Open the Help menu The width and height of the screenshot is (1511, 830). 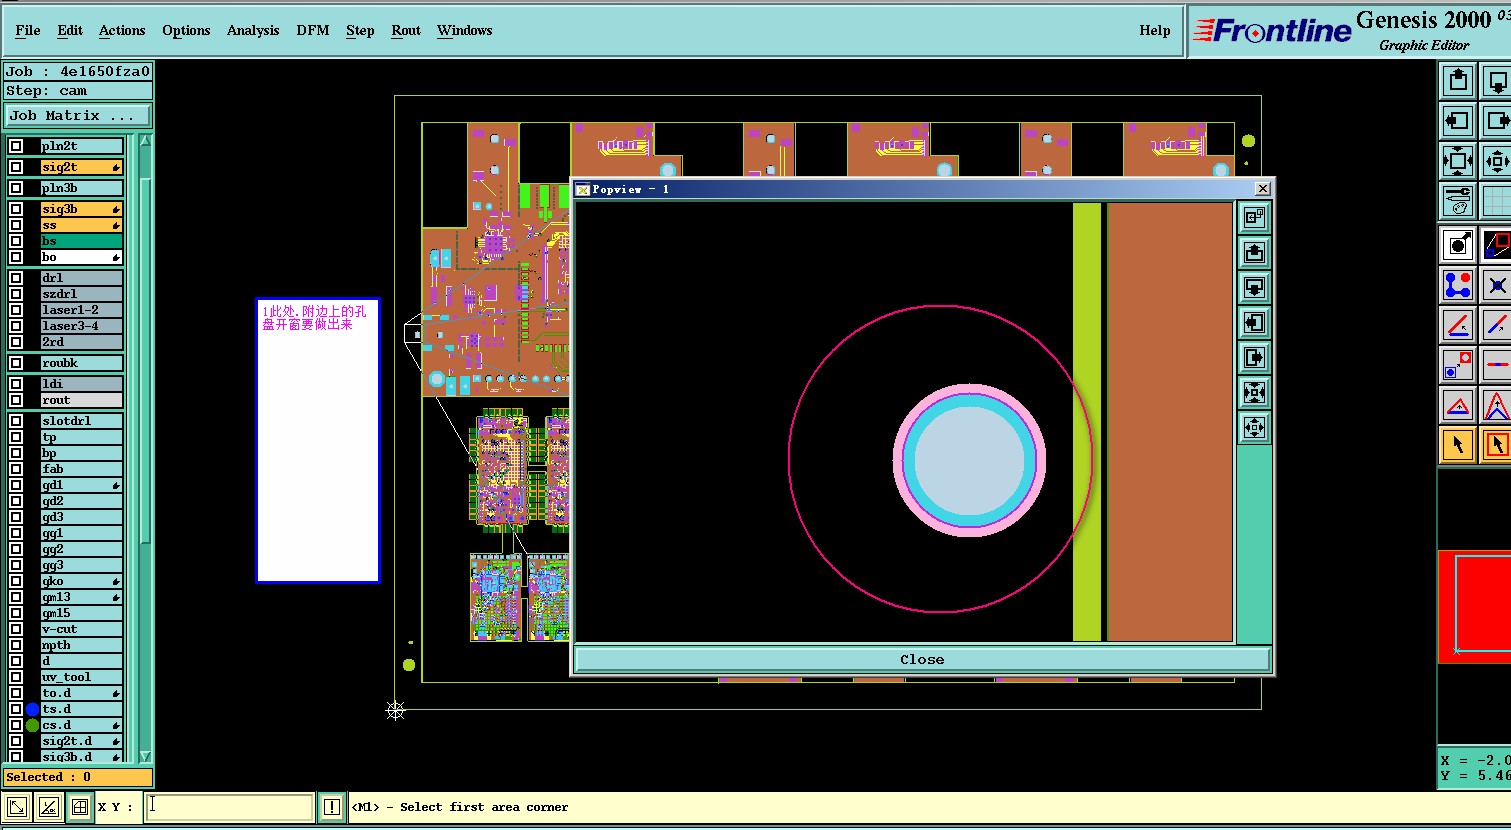[1155, 30]
